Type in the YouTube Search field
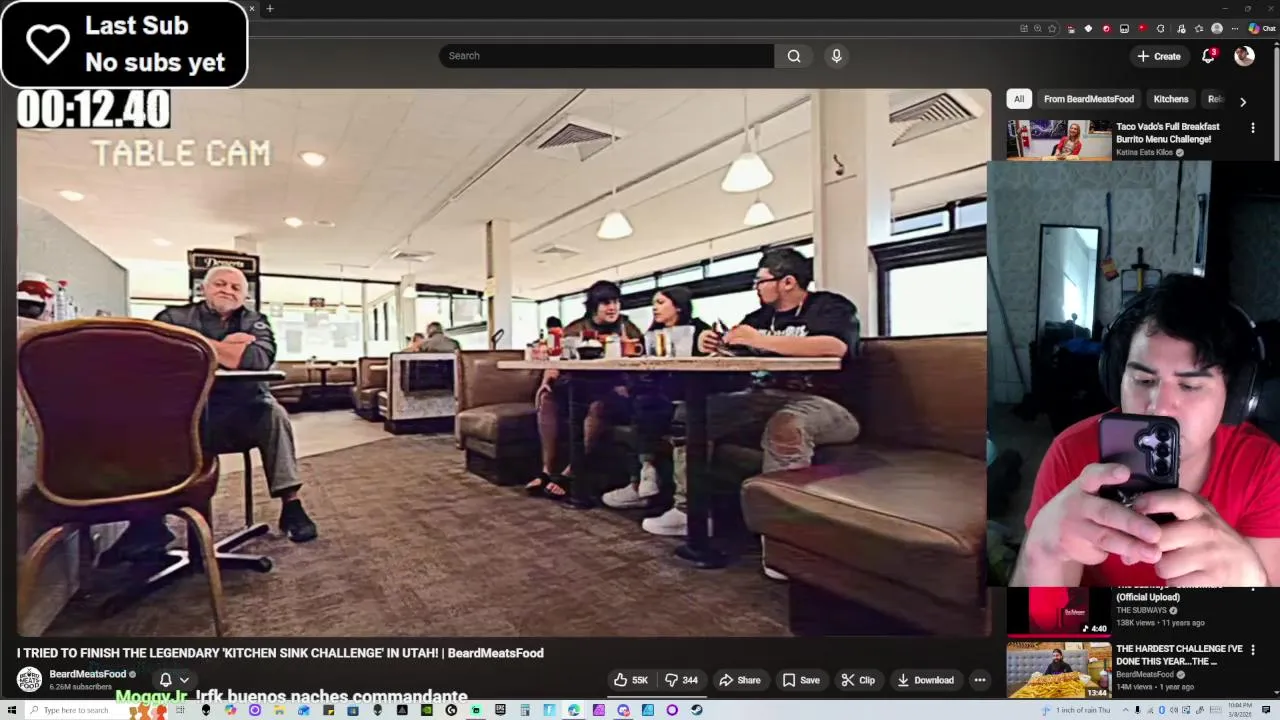The image size is (1280, 720). tap(606, 56)
